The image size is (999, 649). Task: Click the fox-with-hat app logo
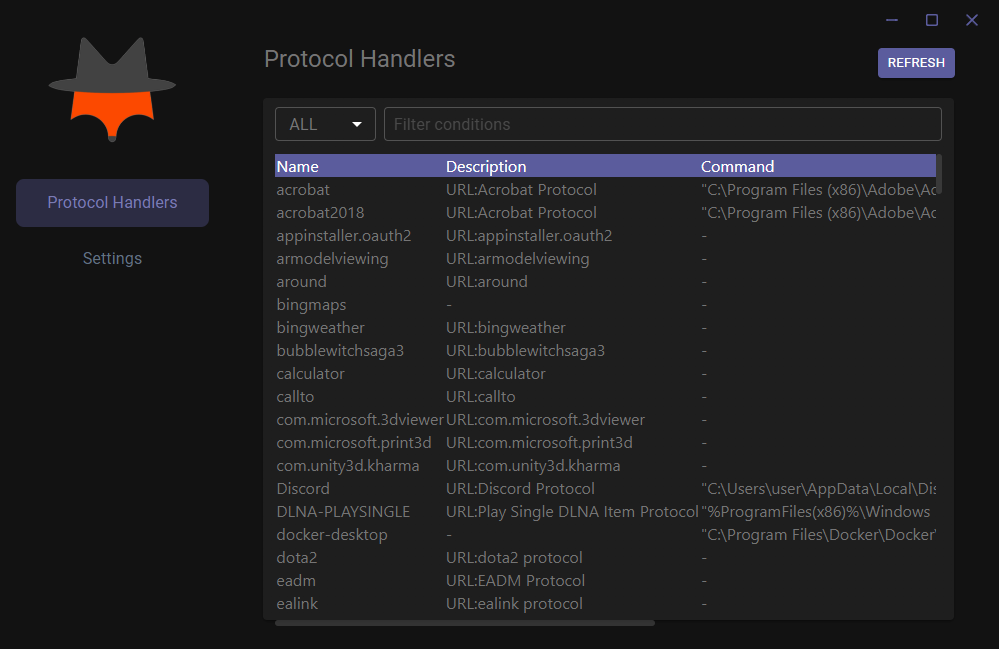[112, 89]
